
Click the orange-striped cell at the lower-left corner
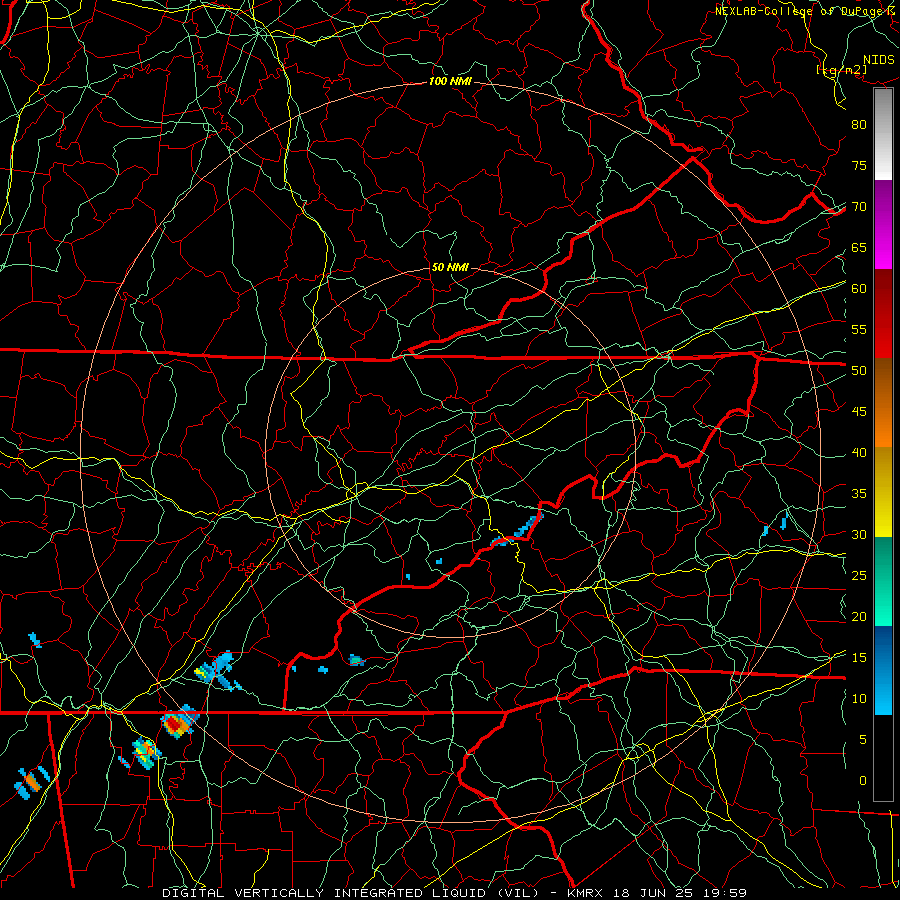pyautogui.click(x=31, y=782)
